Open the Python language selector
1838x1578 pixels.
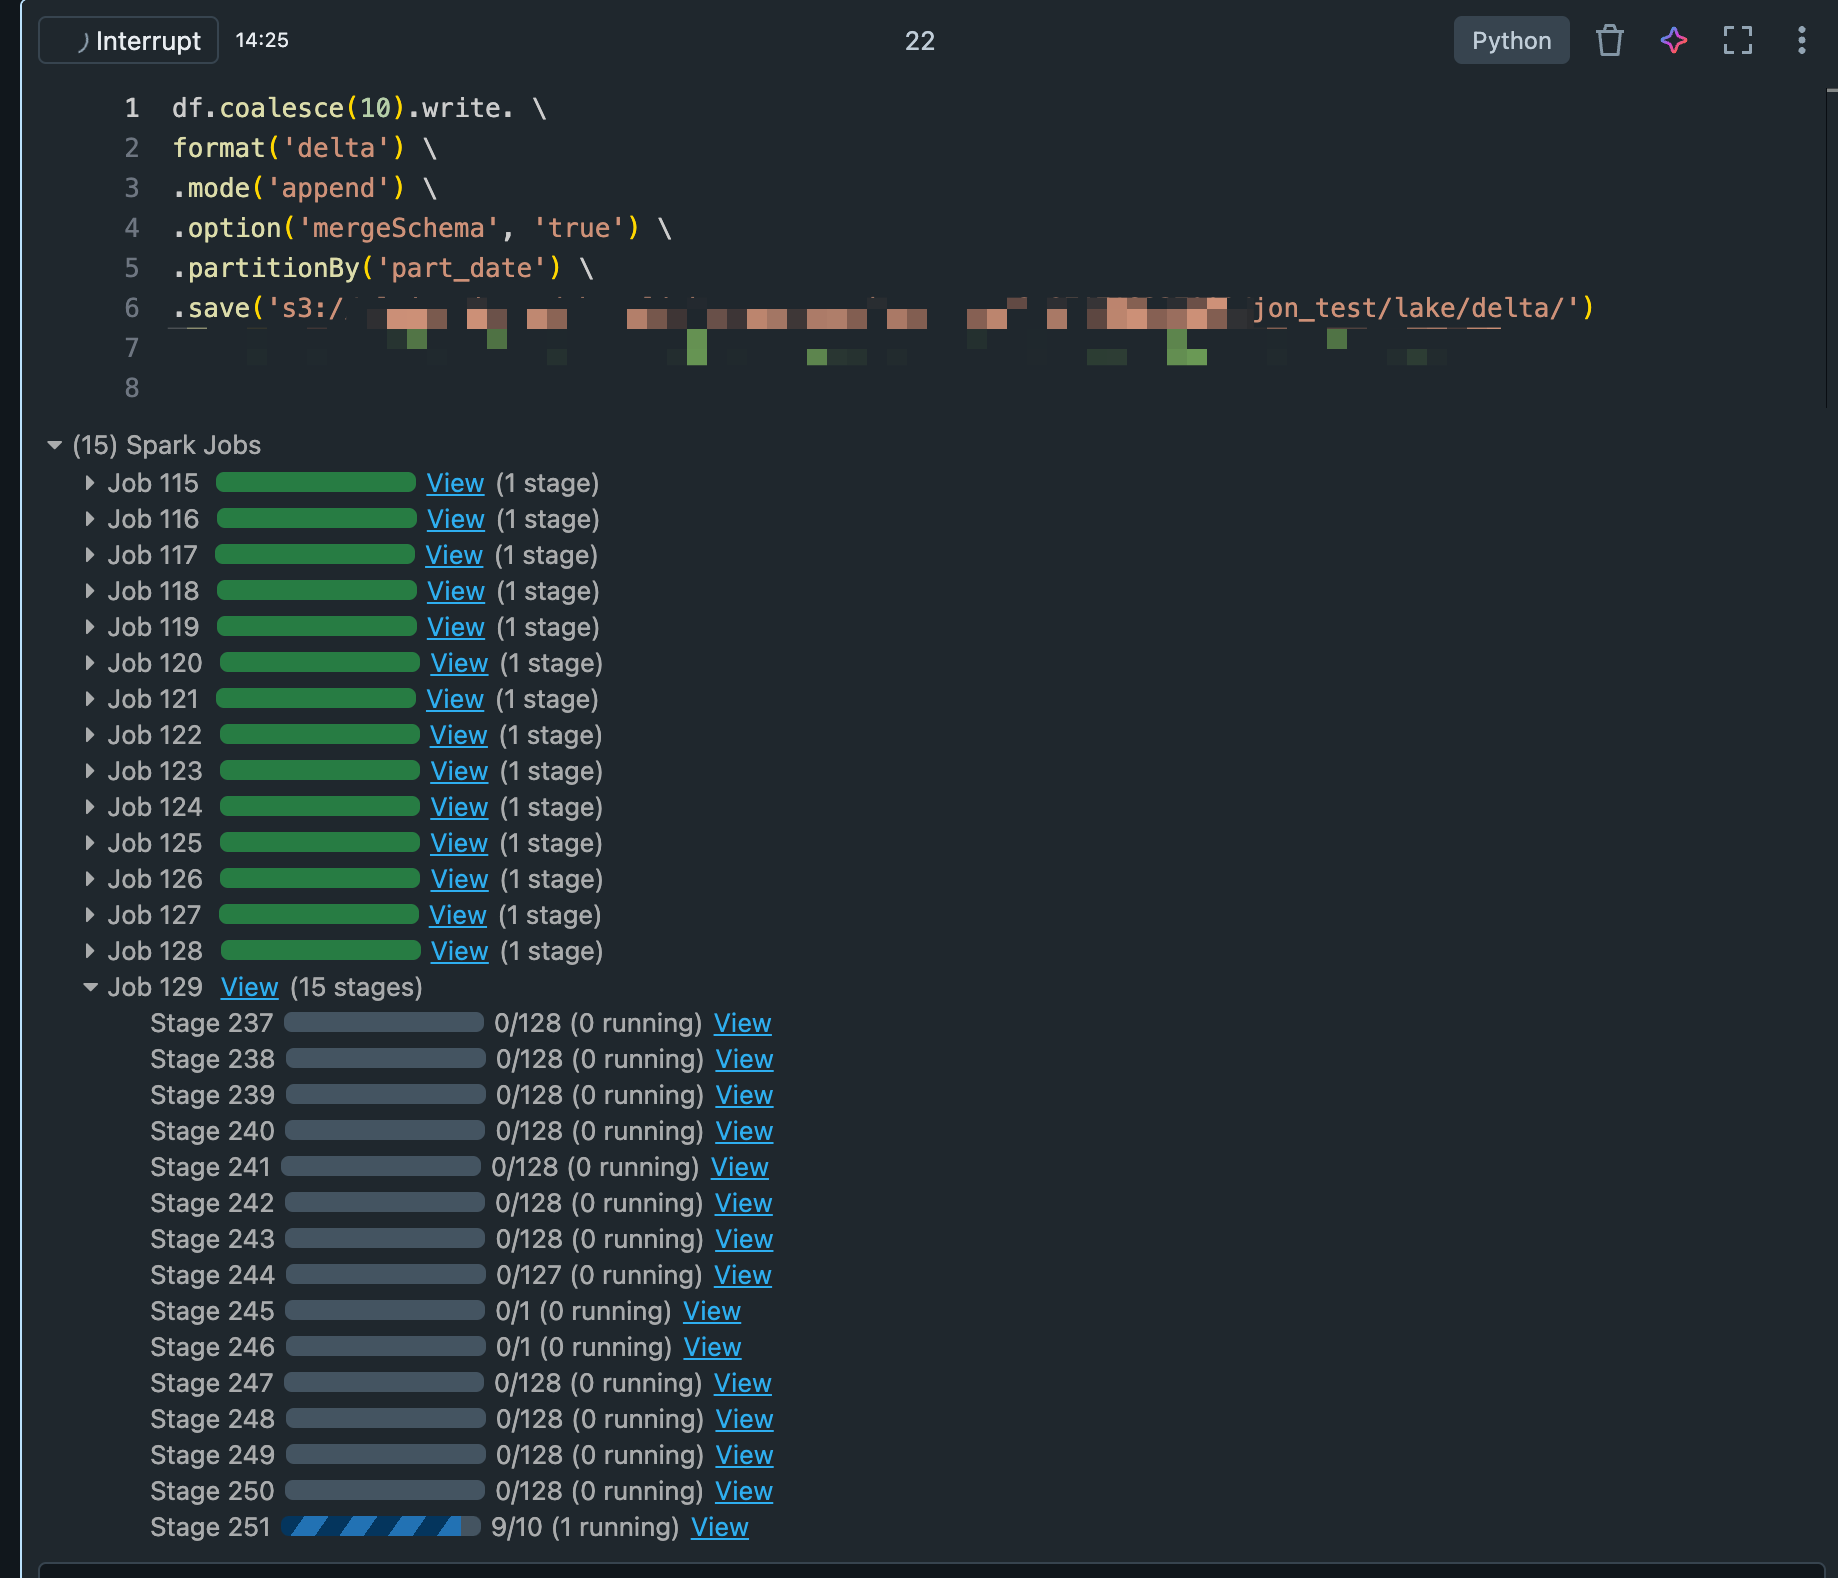coord(1511,40)
